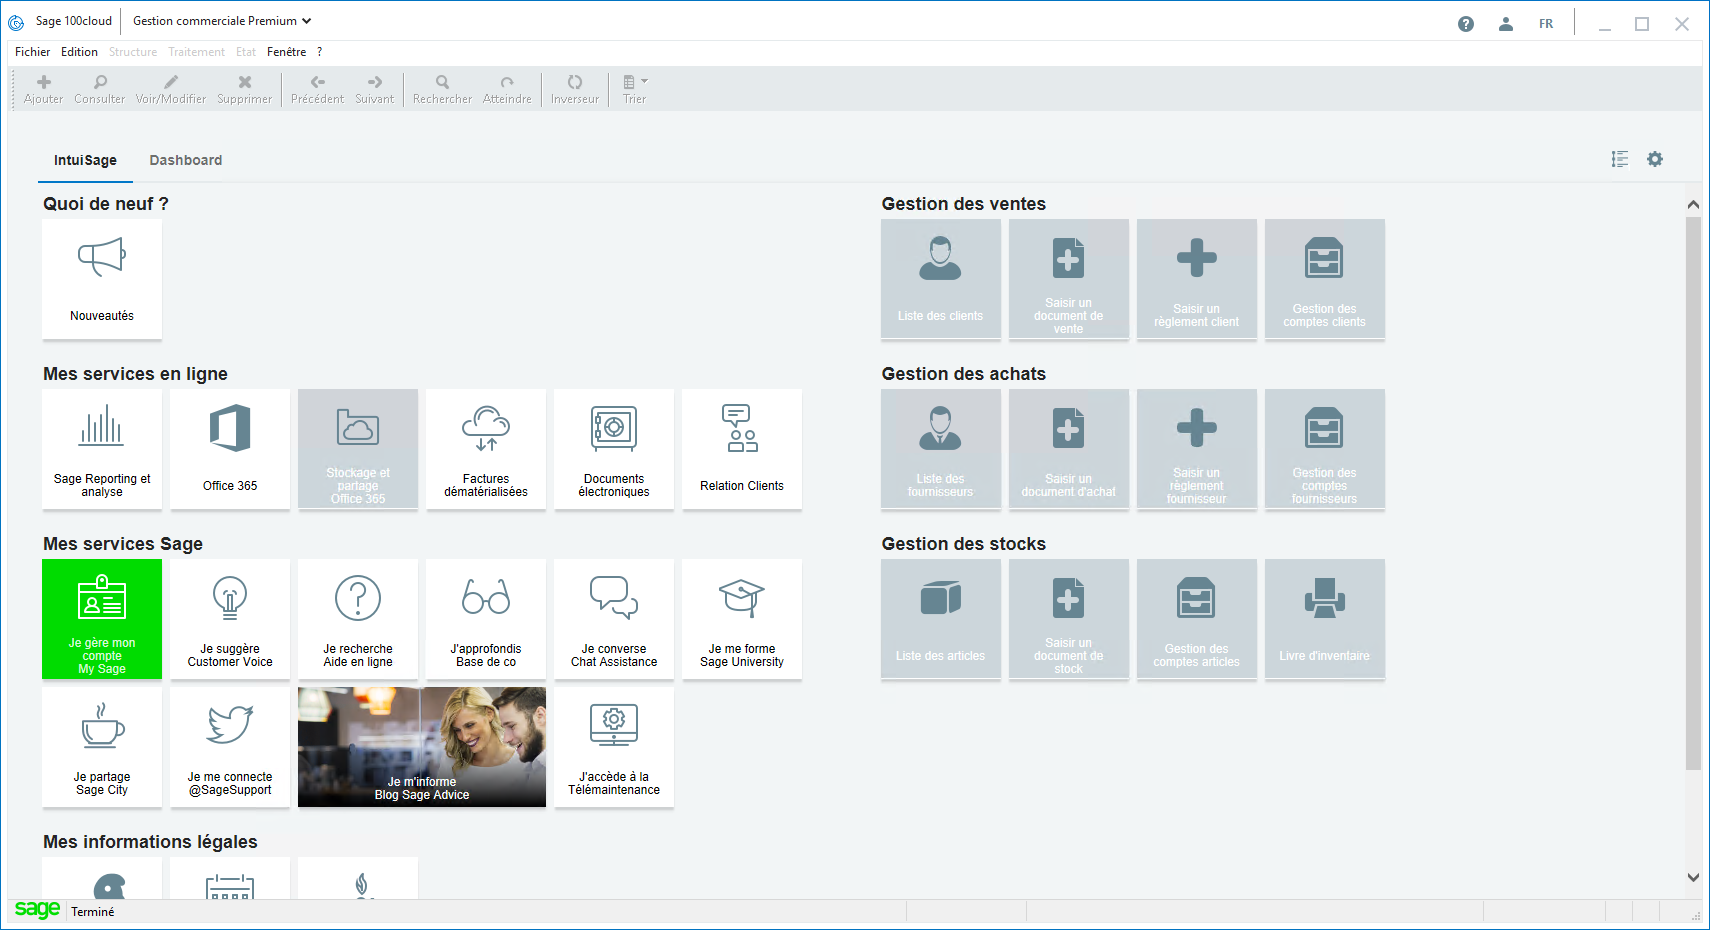Viewport: 1710px width, 930px height.
Task: Click the scrollbar down arrow
Action: 1693,878
